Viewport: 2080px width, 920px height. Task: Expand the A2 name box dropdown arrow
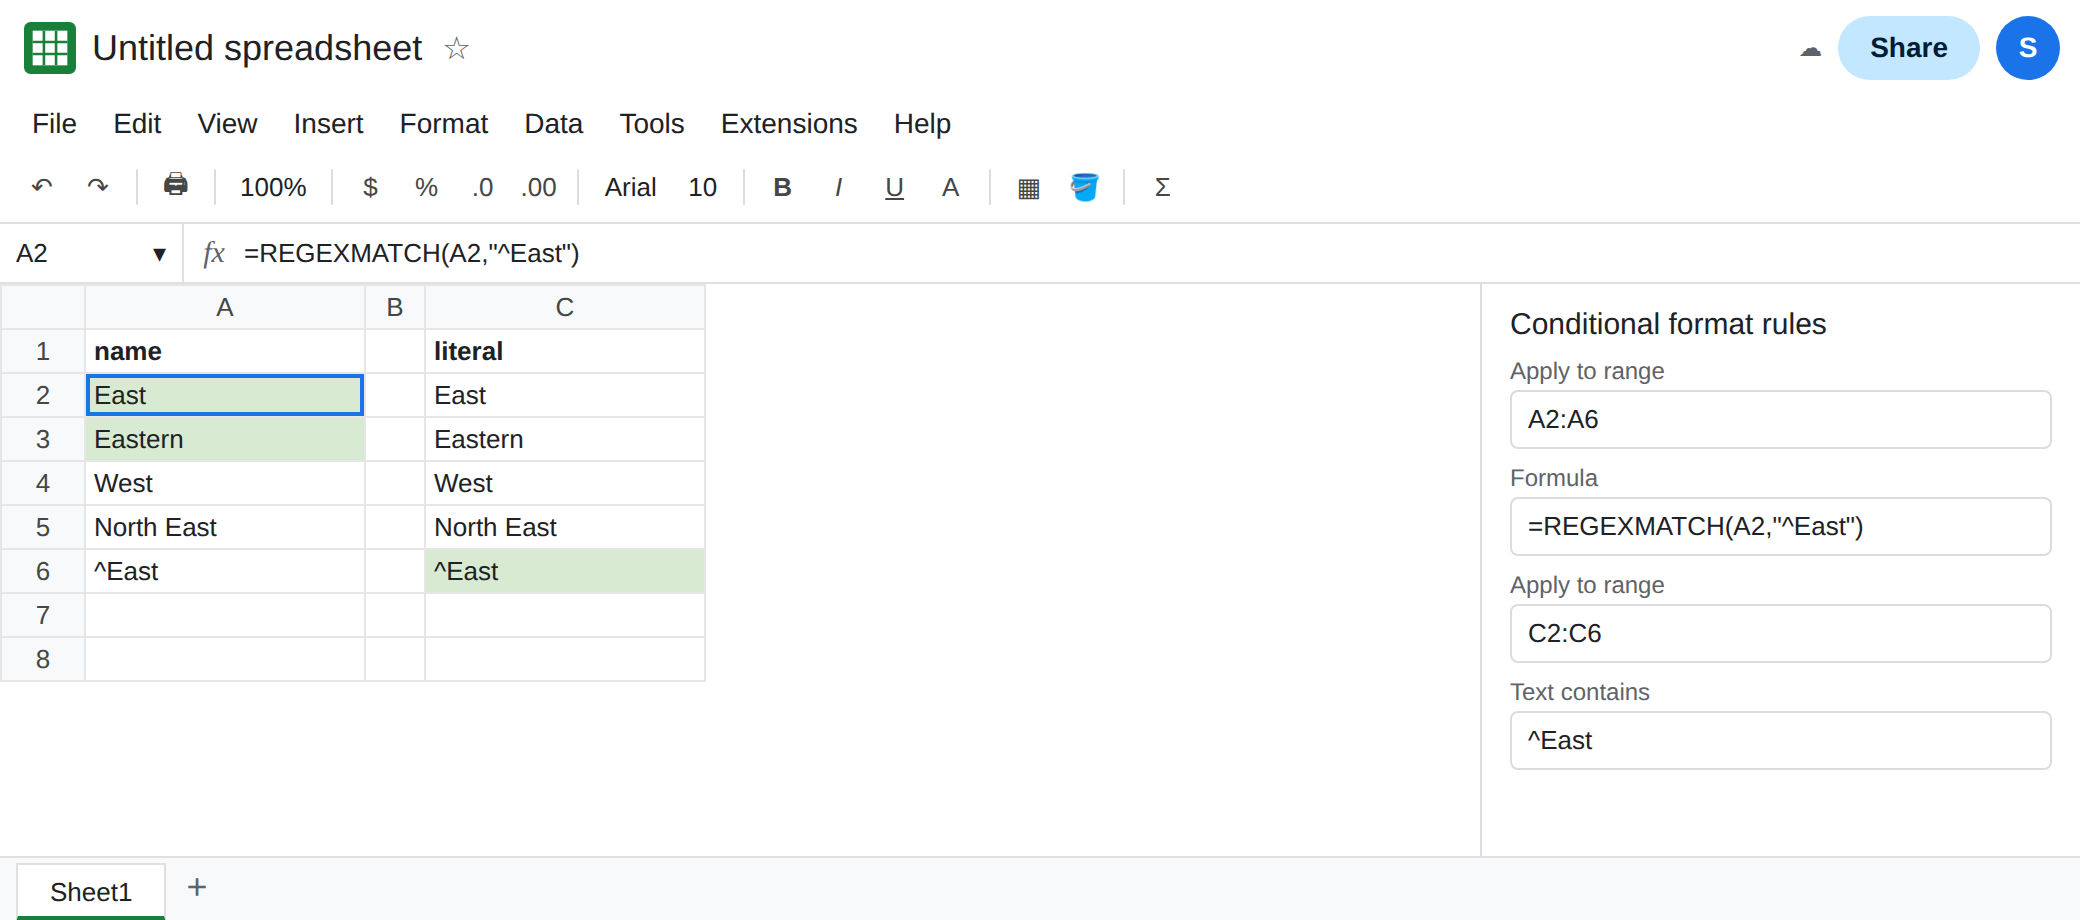[159, 254]
